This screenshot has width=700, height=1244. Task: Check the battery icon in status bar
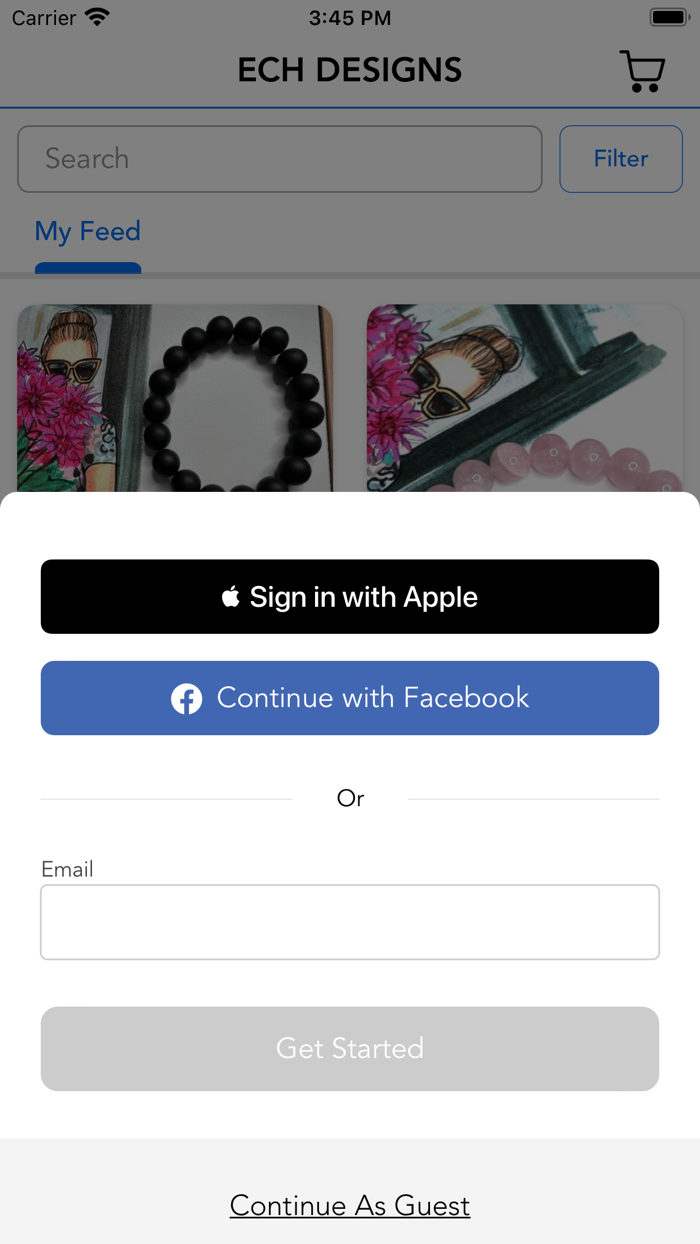click(x=668, y=18)
